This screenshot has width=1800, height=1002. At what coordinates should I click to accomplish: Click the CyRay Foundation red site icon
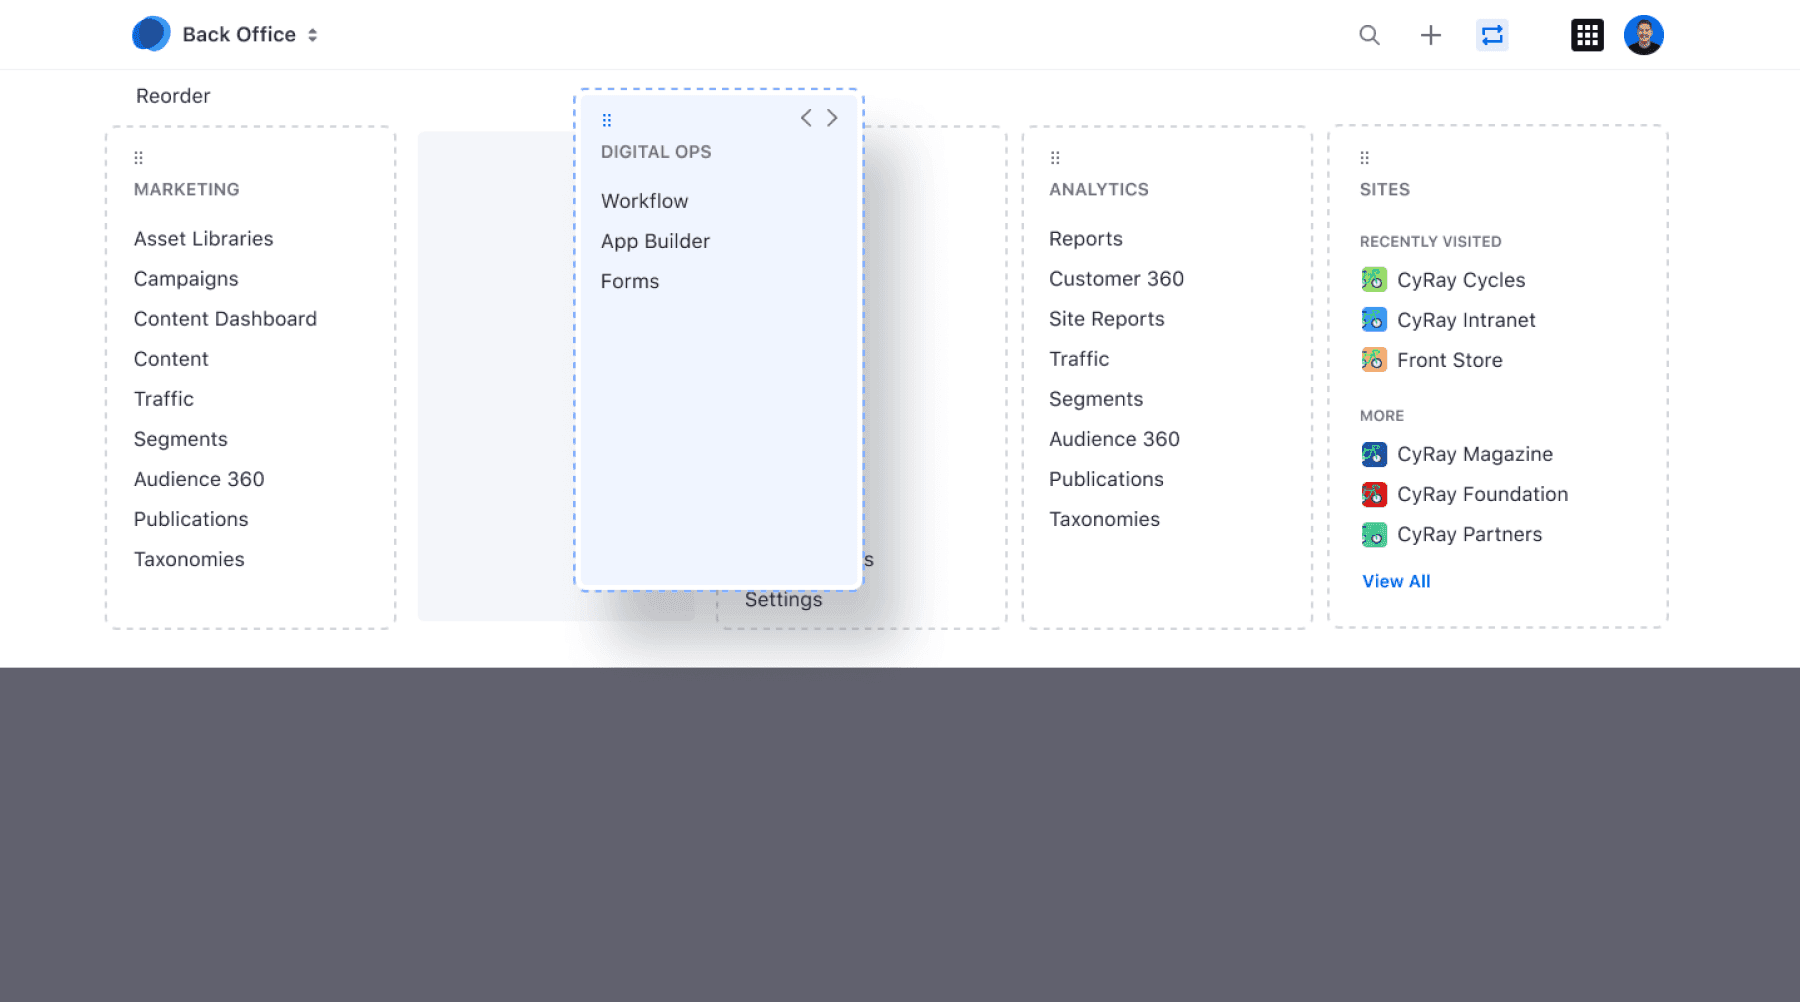point(1374,494)
